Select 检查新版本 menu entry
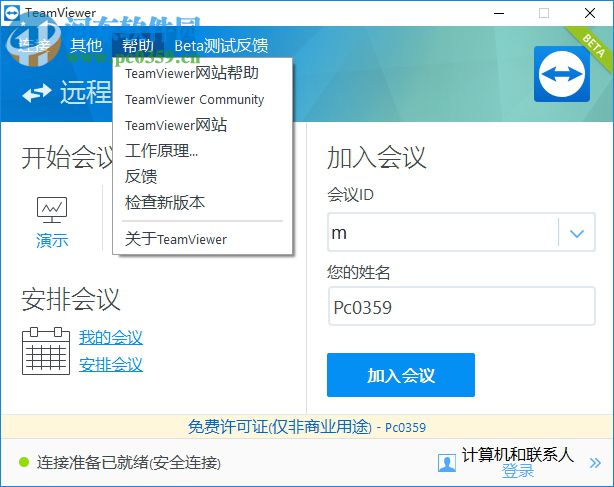 coord(165,202)
